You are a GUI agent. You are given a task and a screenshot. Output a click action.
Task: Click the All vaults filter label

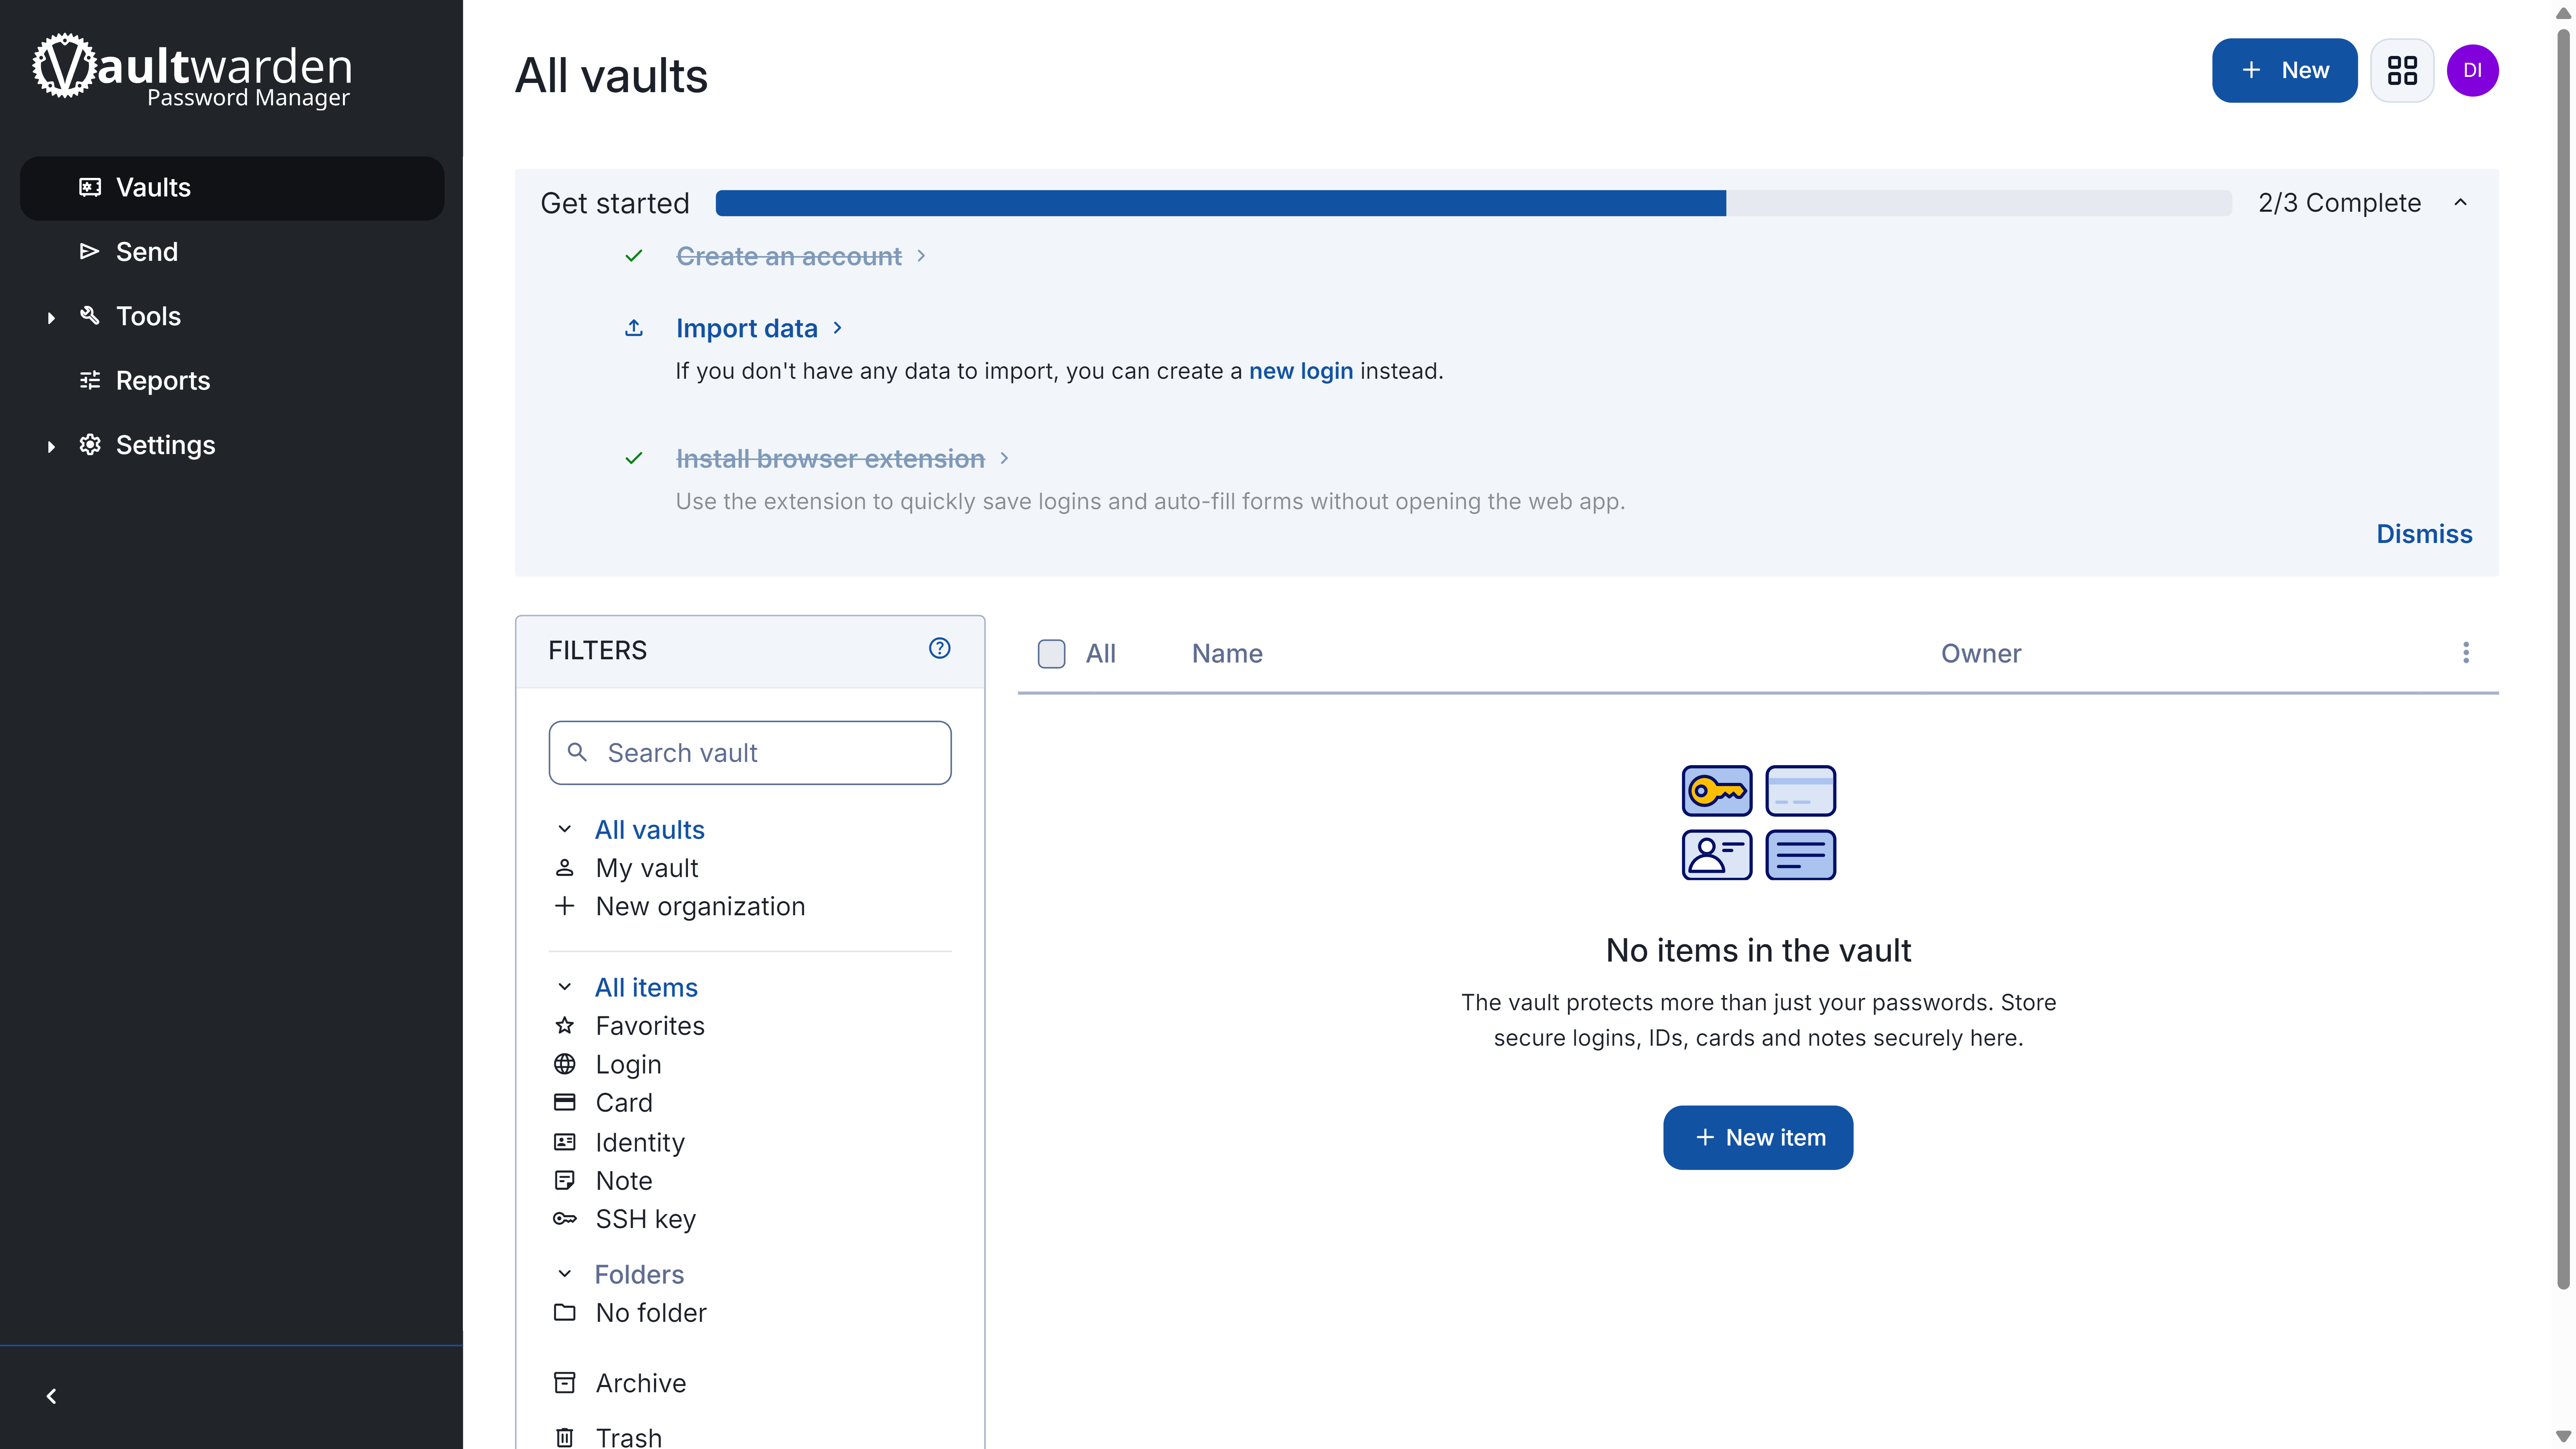tap(650, 830)
